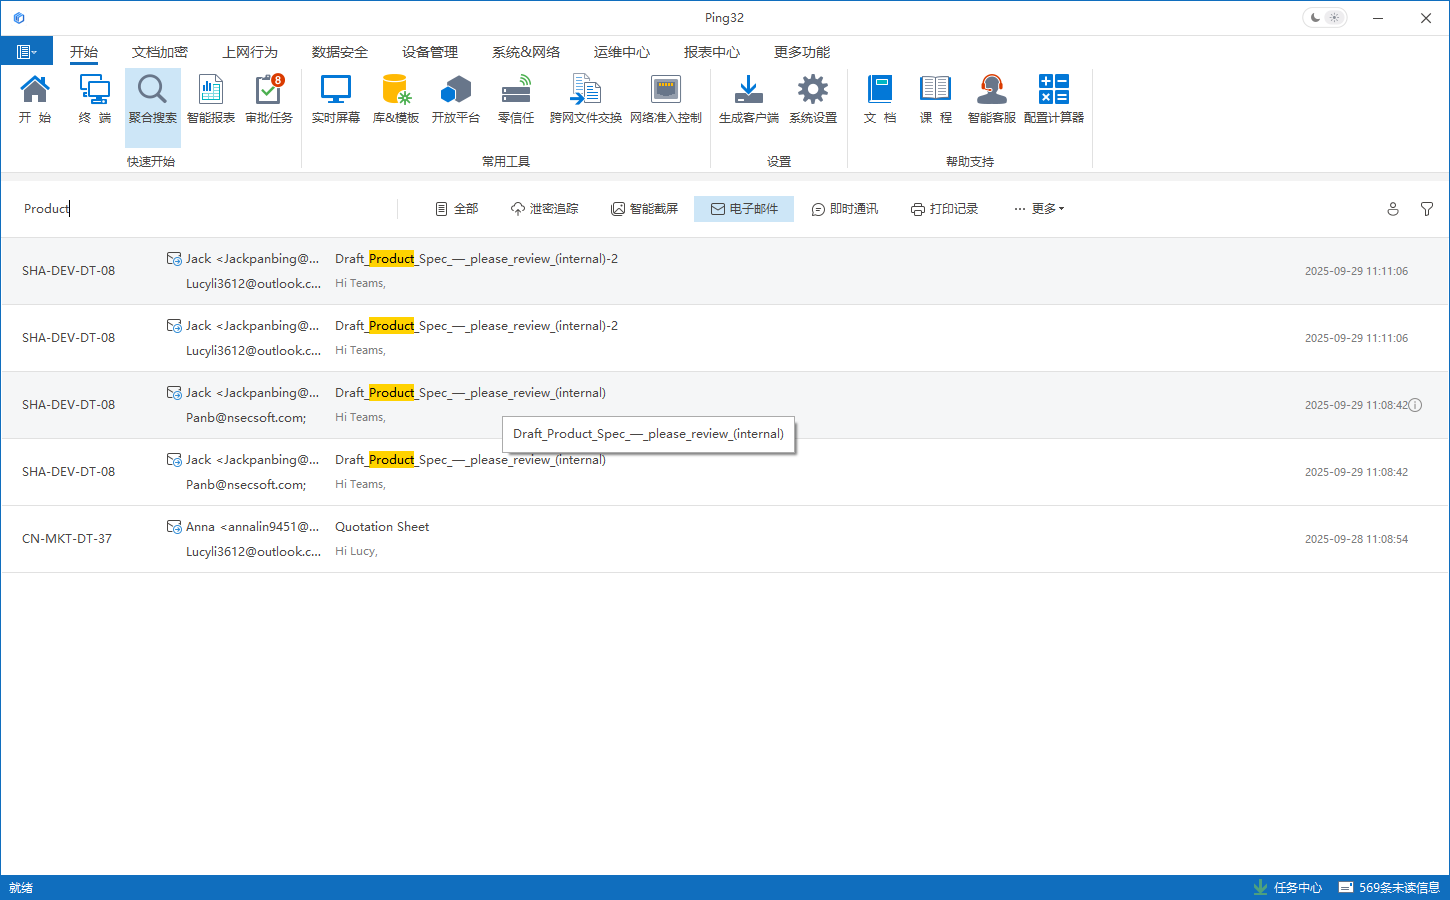Open the 智能客服 smart support icon
Viewport: 1450px width, 900px height.
pyautogui.click(x=991, y=99)
